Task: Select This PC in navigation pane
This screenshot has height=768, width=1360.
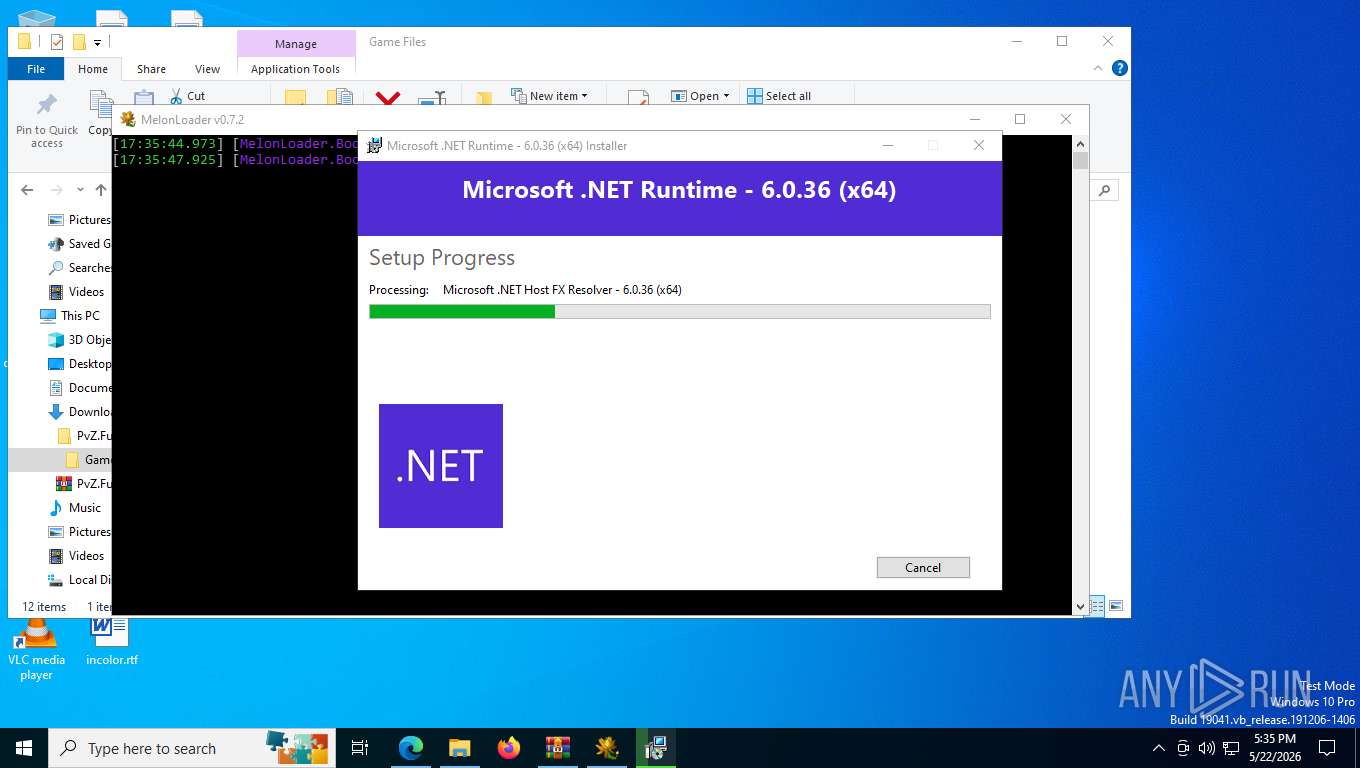Action: point(70,315)
